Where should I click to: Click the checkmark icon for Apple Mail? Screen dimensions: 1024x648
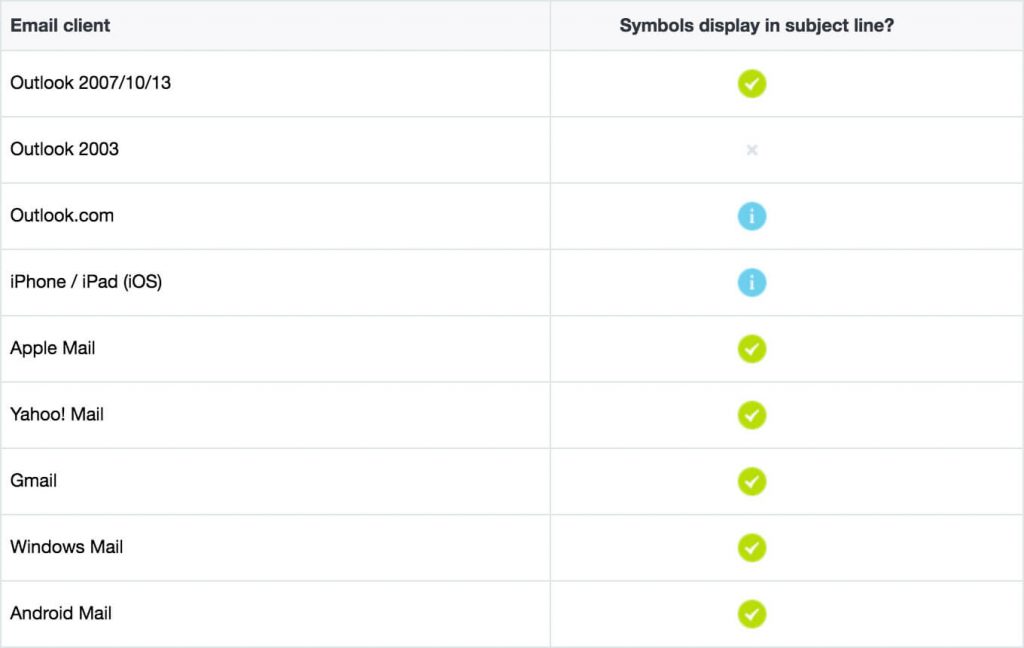(x=751, y=348)
